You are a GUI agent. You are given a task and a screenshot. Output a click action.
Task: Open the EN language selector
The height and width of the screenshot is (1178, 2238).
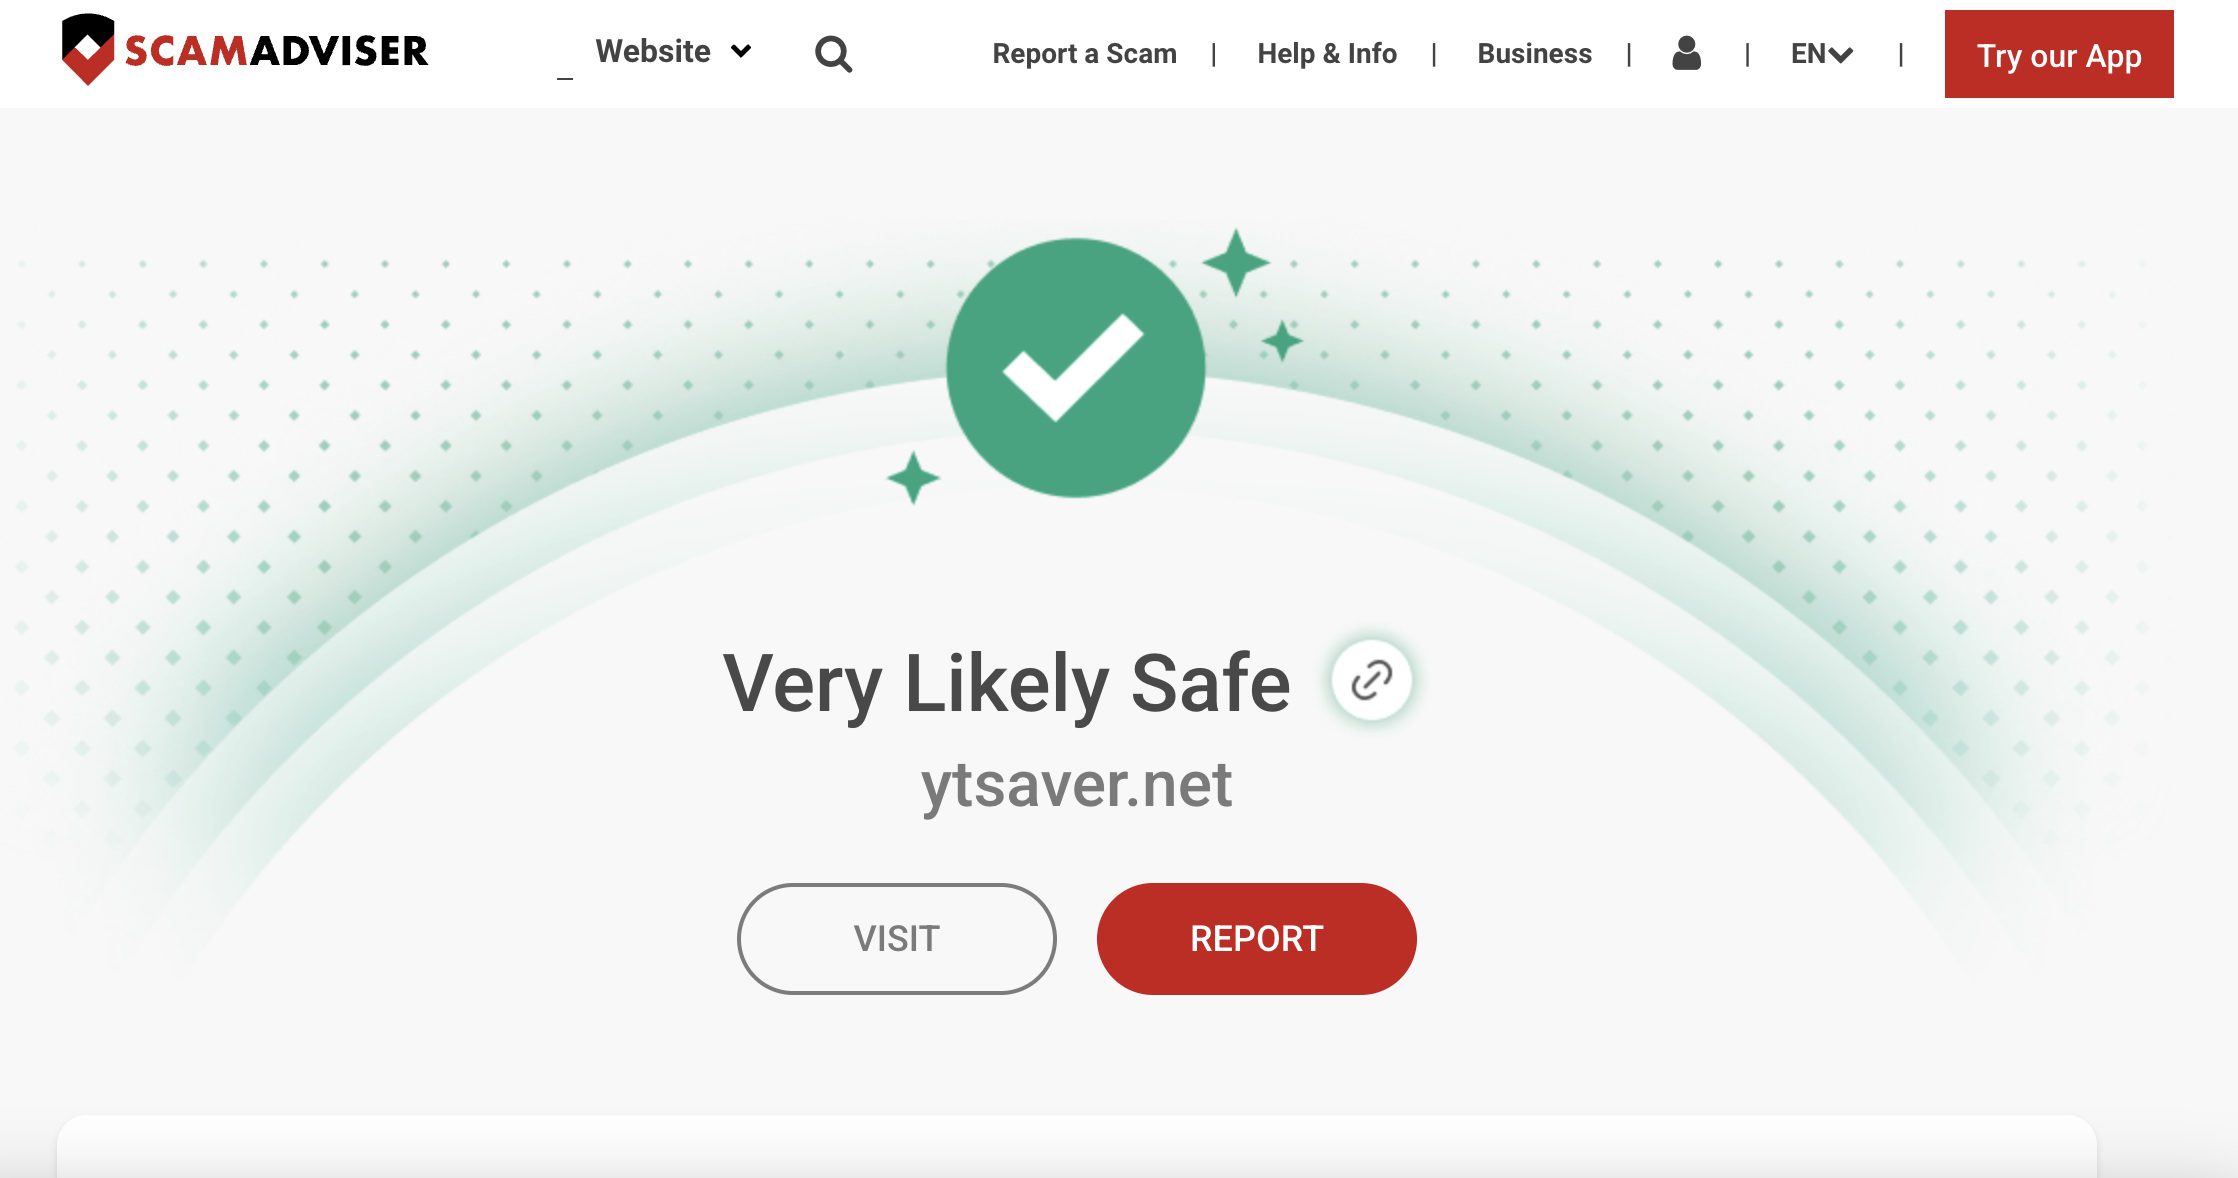tap(1822, 54)
